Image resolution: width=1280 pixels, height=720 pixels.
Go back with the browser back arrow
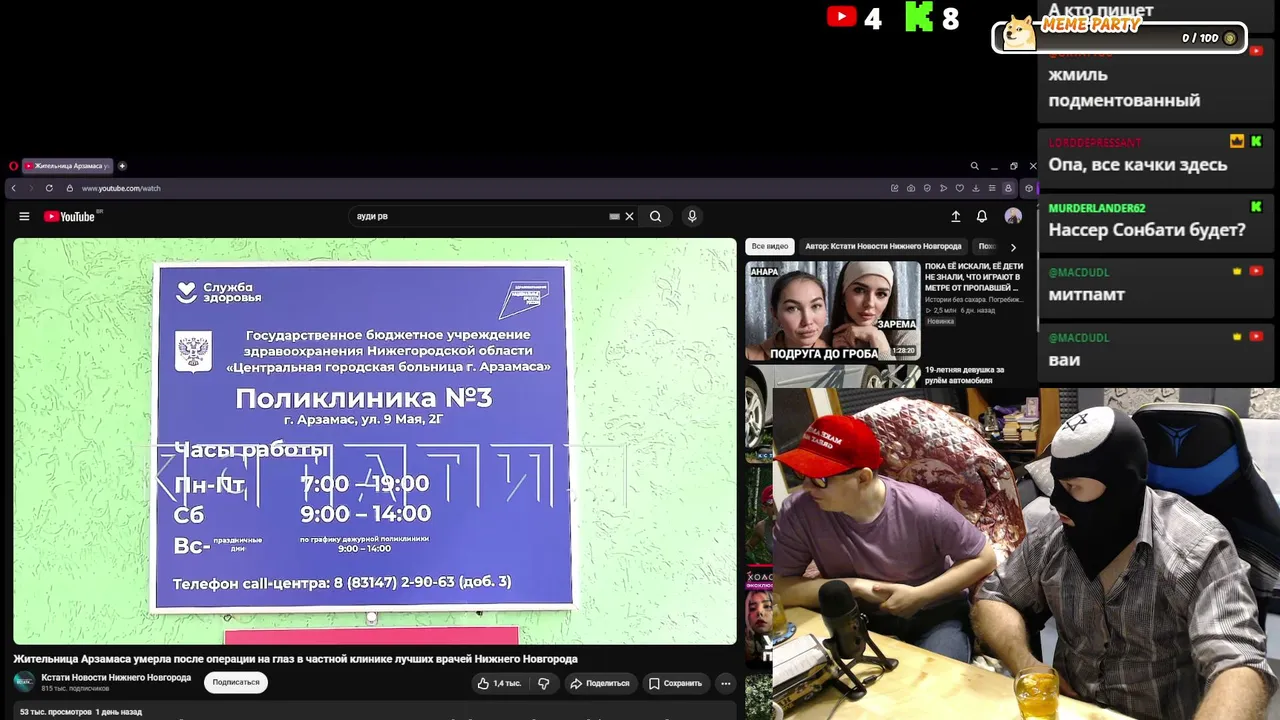[13, 188]
